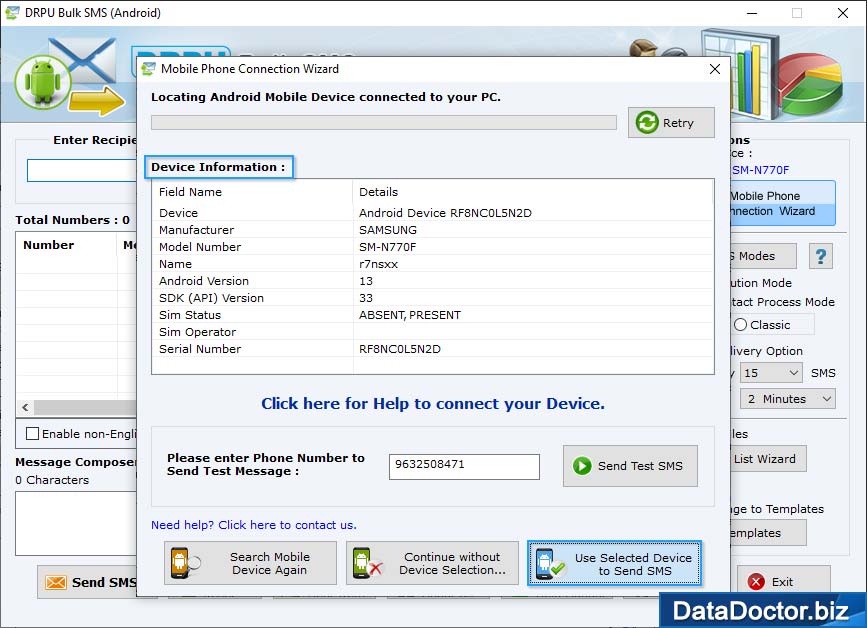The width and height of the screenshot is (867, 628).
Task: Close the Mobile Phone Connection Wizard dialog
Action: coord(715,69)
